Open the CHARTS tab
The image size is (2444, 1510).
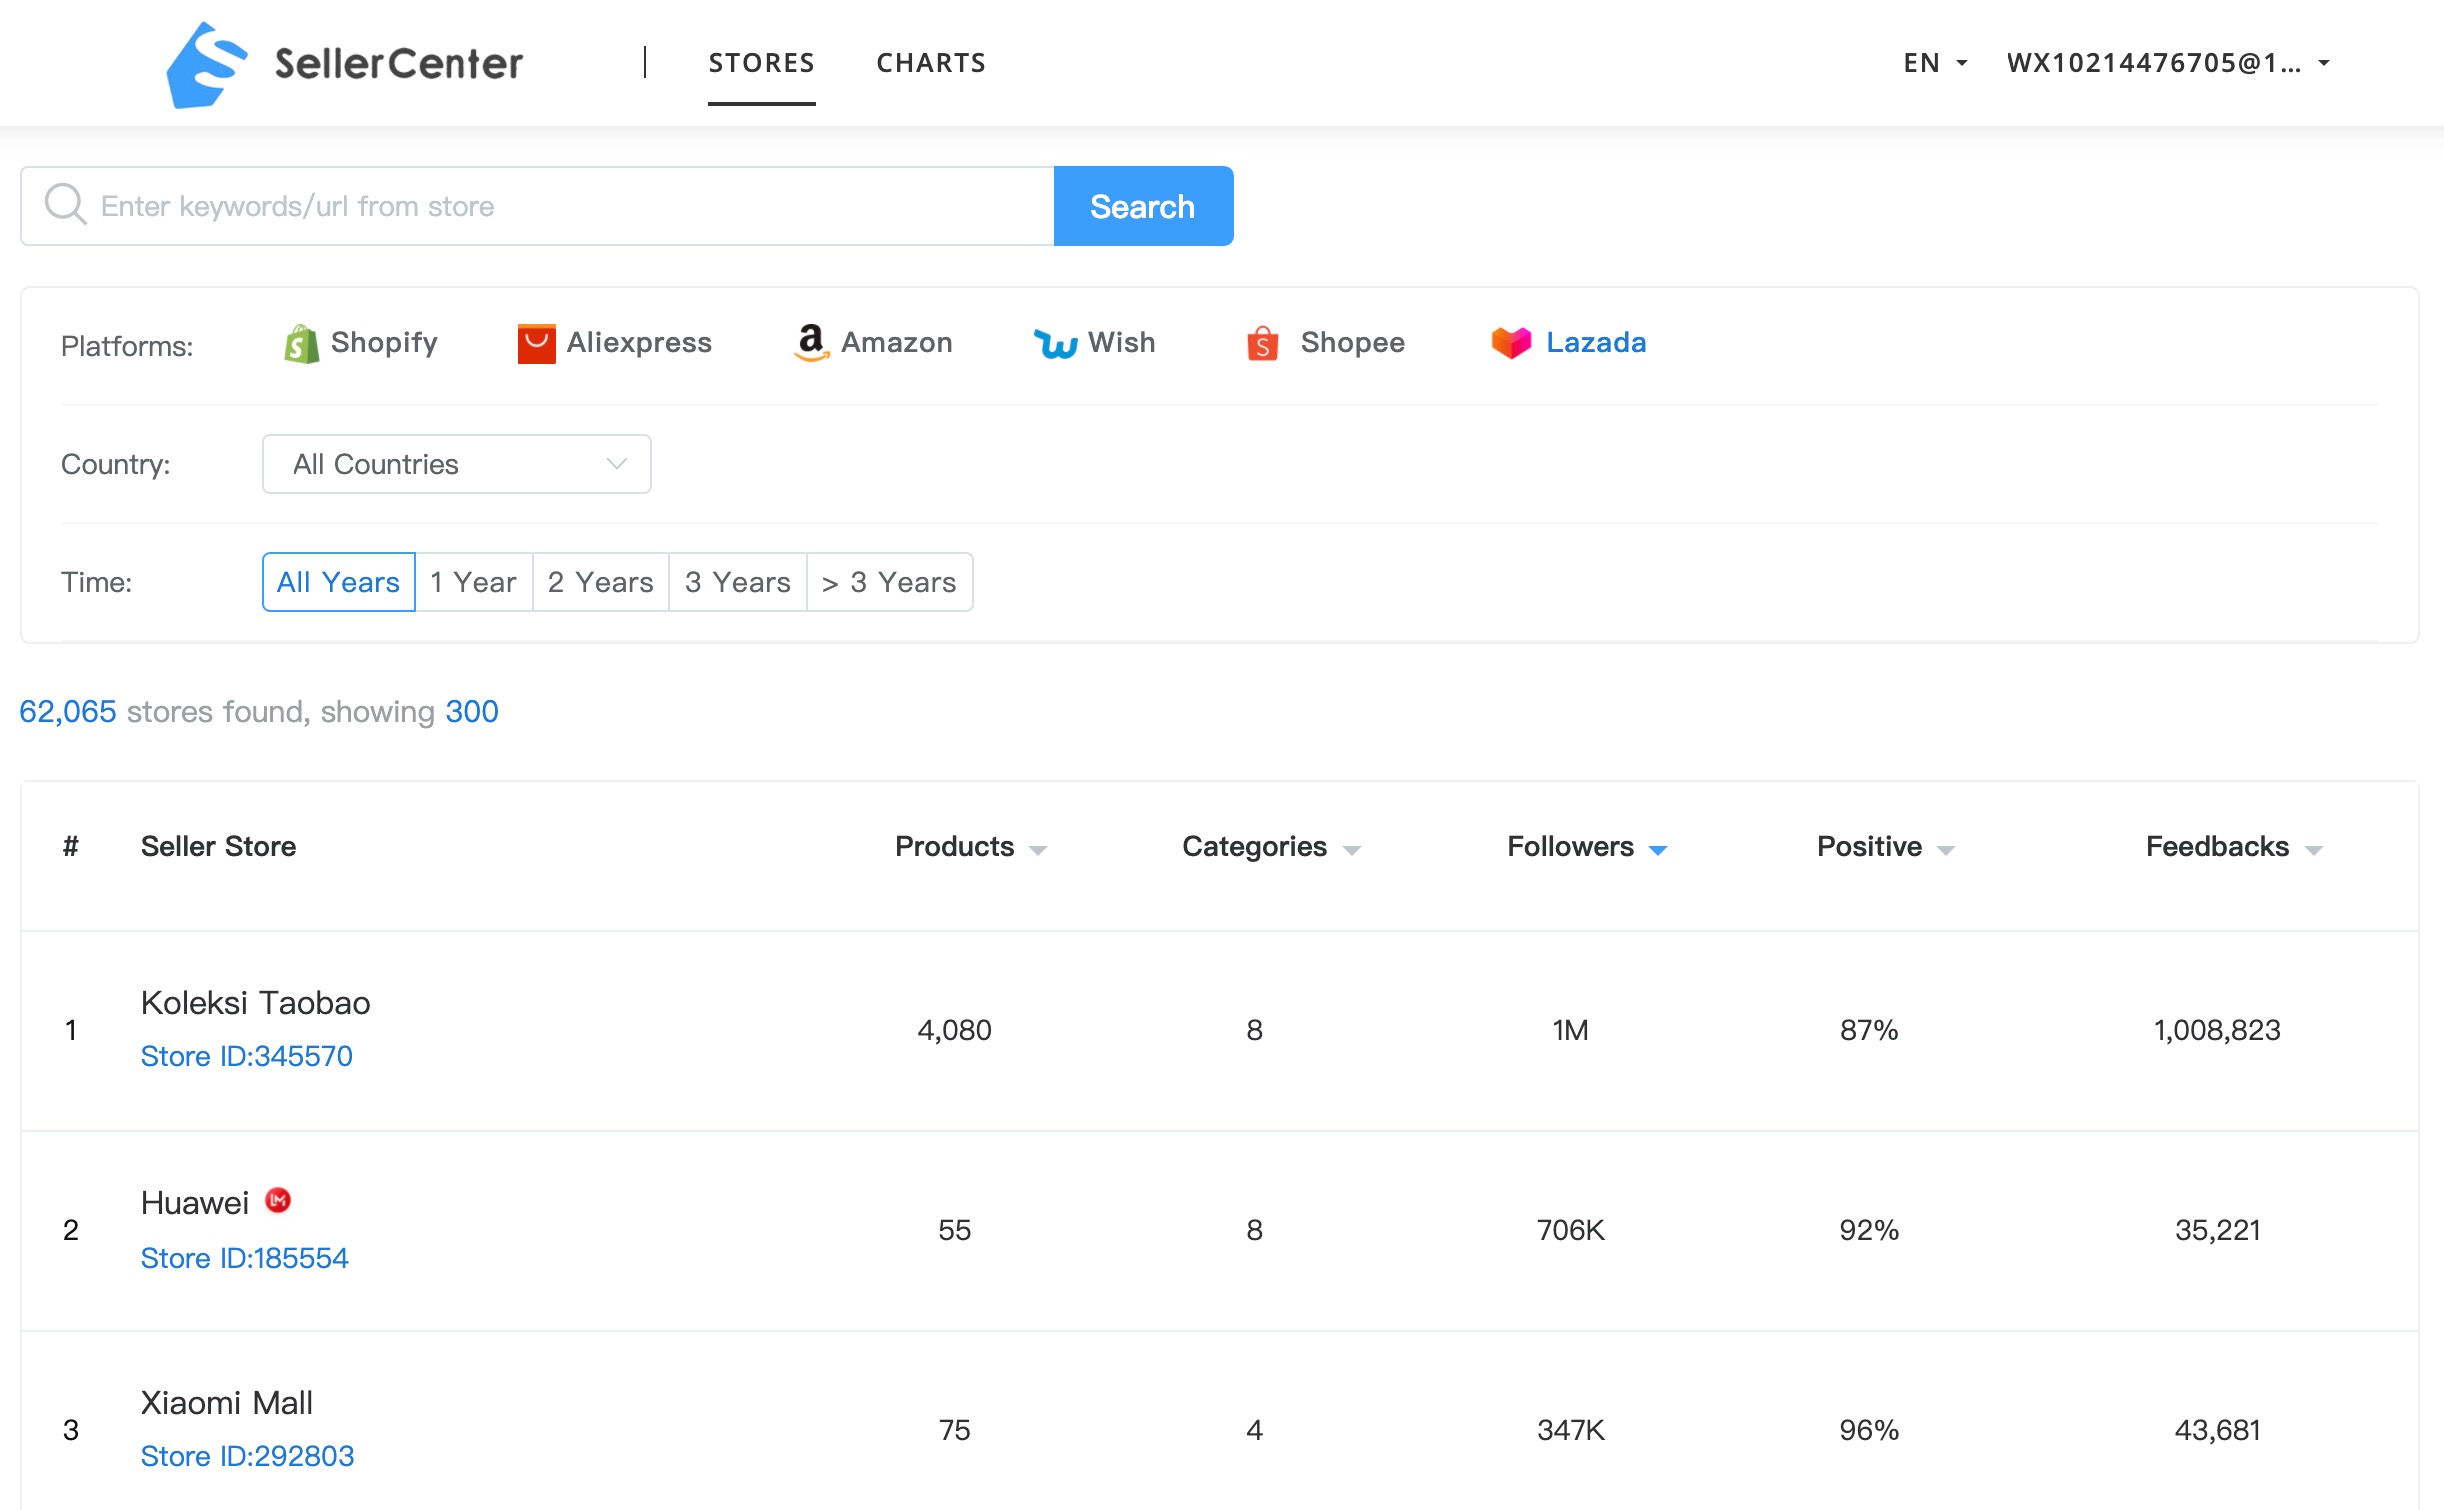point(932,61)
